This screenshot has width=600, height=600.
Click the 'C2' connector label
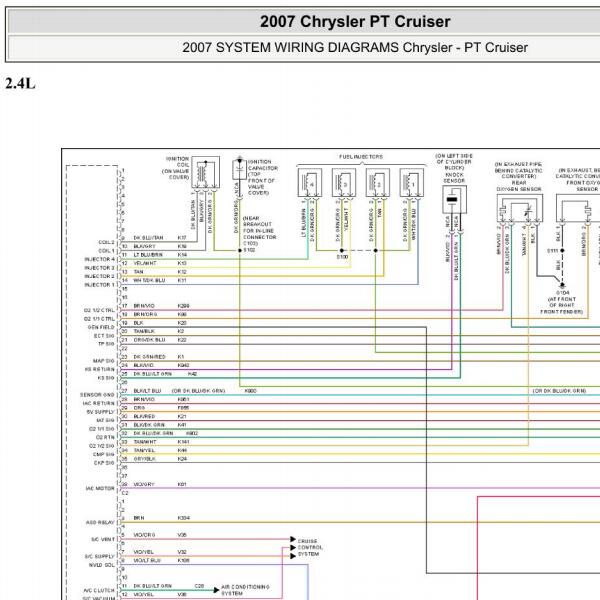(126, 493)
